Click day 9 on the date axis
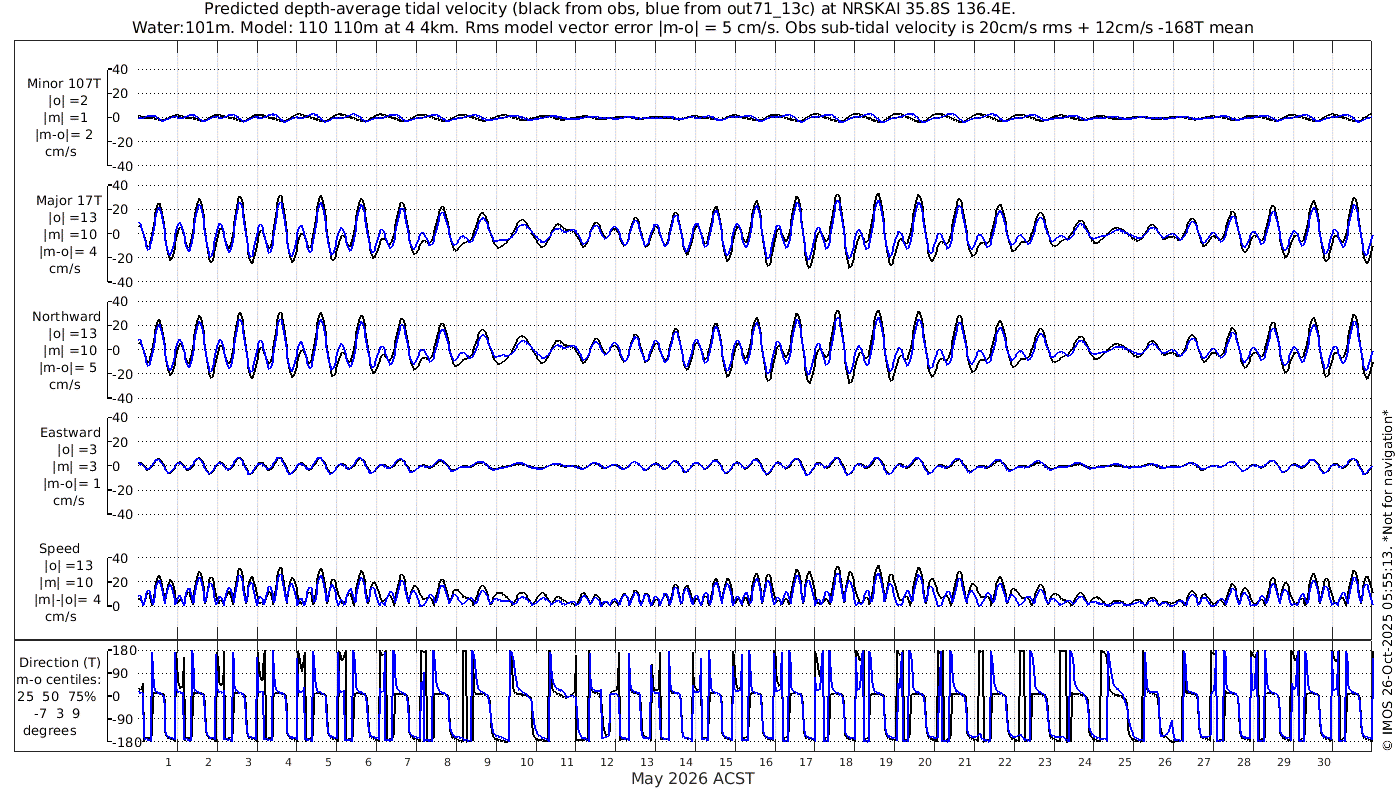The width and height of the screenshot is (1400, 800). pos(487,762)
